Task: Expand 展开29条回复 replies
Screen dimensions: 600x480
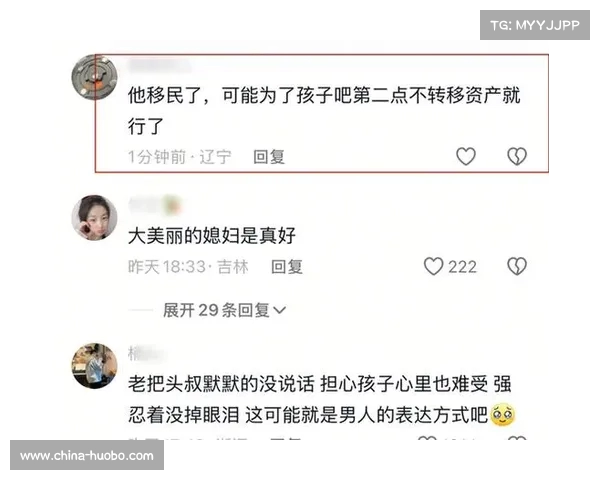Action: tap(224, 310)
